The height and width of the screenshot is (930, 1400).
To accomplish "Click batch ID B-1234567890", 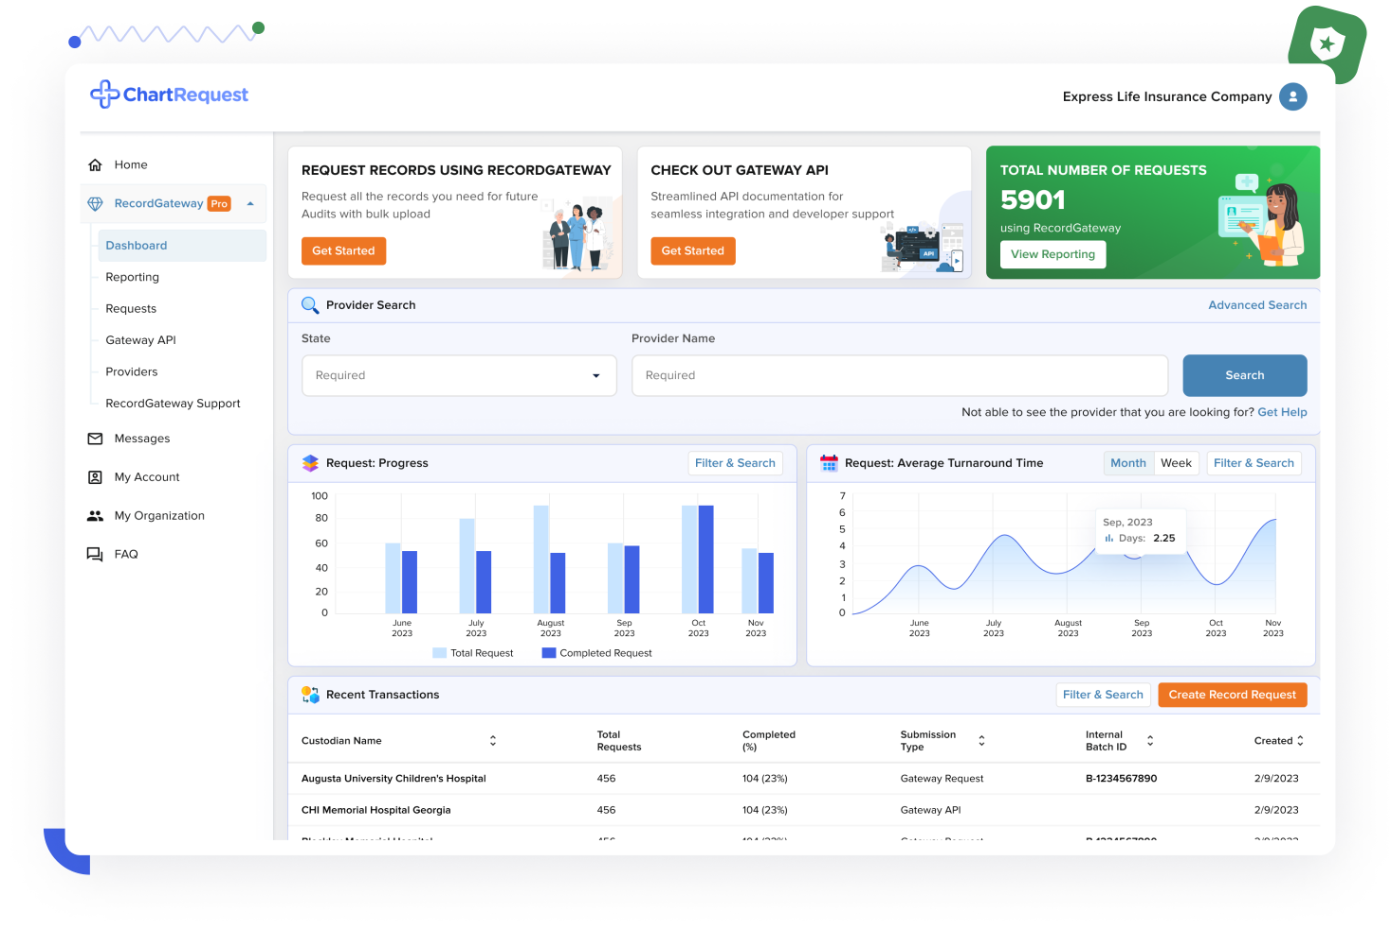I will click(x=1121, y=778).
